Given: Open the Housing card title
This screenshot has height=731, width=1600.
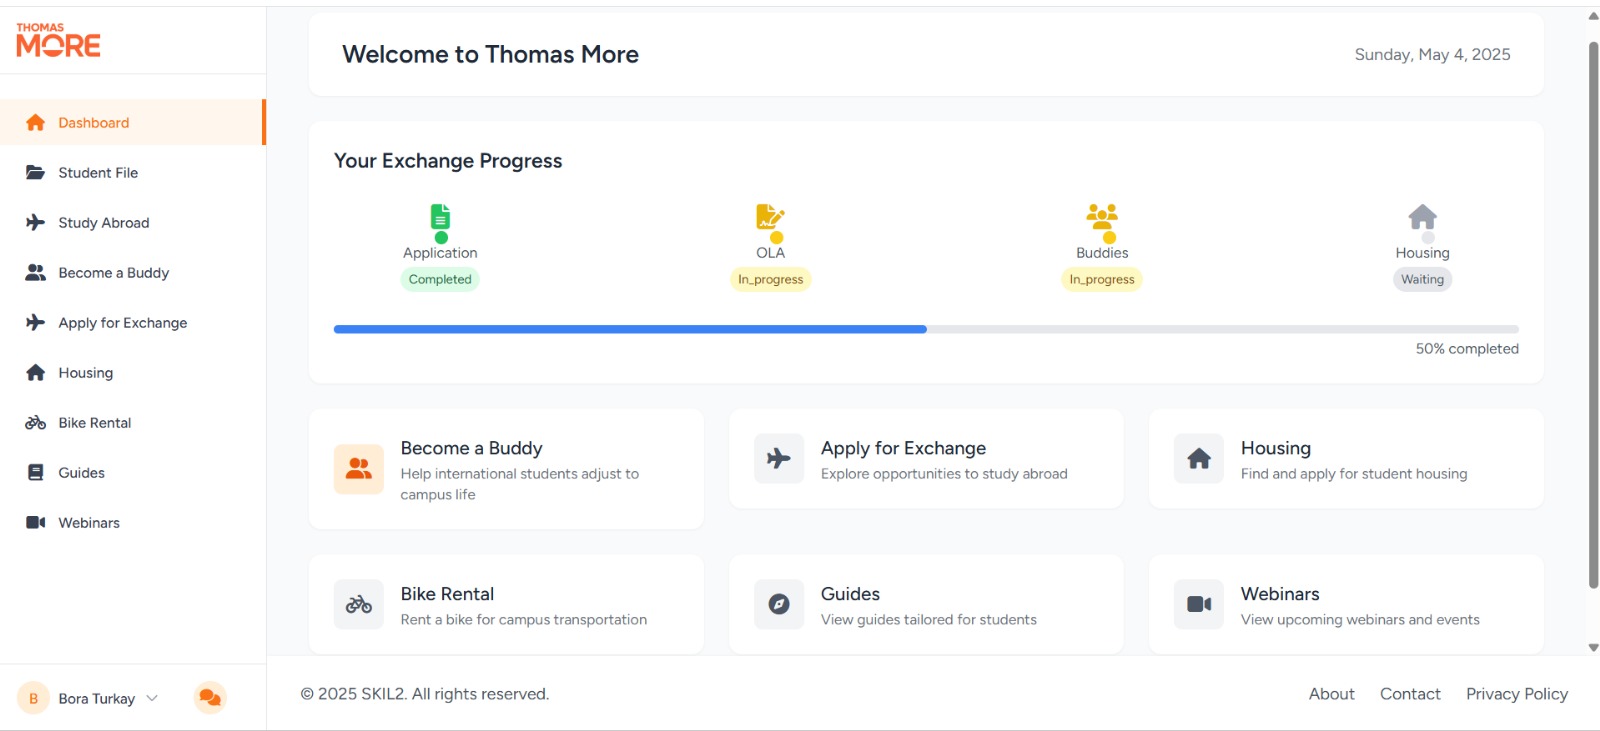Looking at the screenshot, I should pyautogui.click(x=1275, y=448).
